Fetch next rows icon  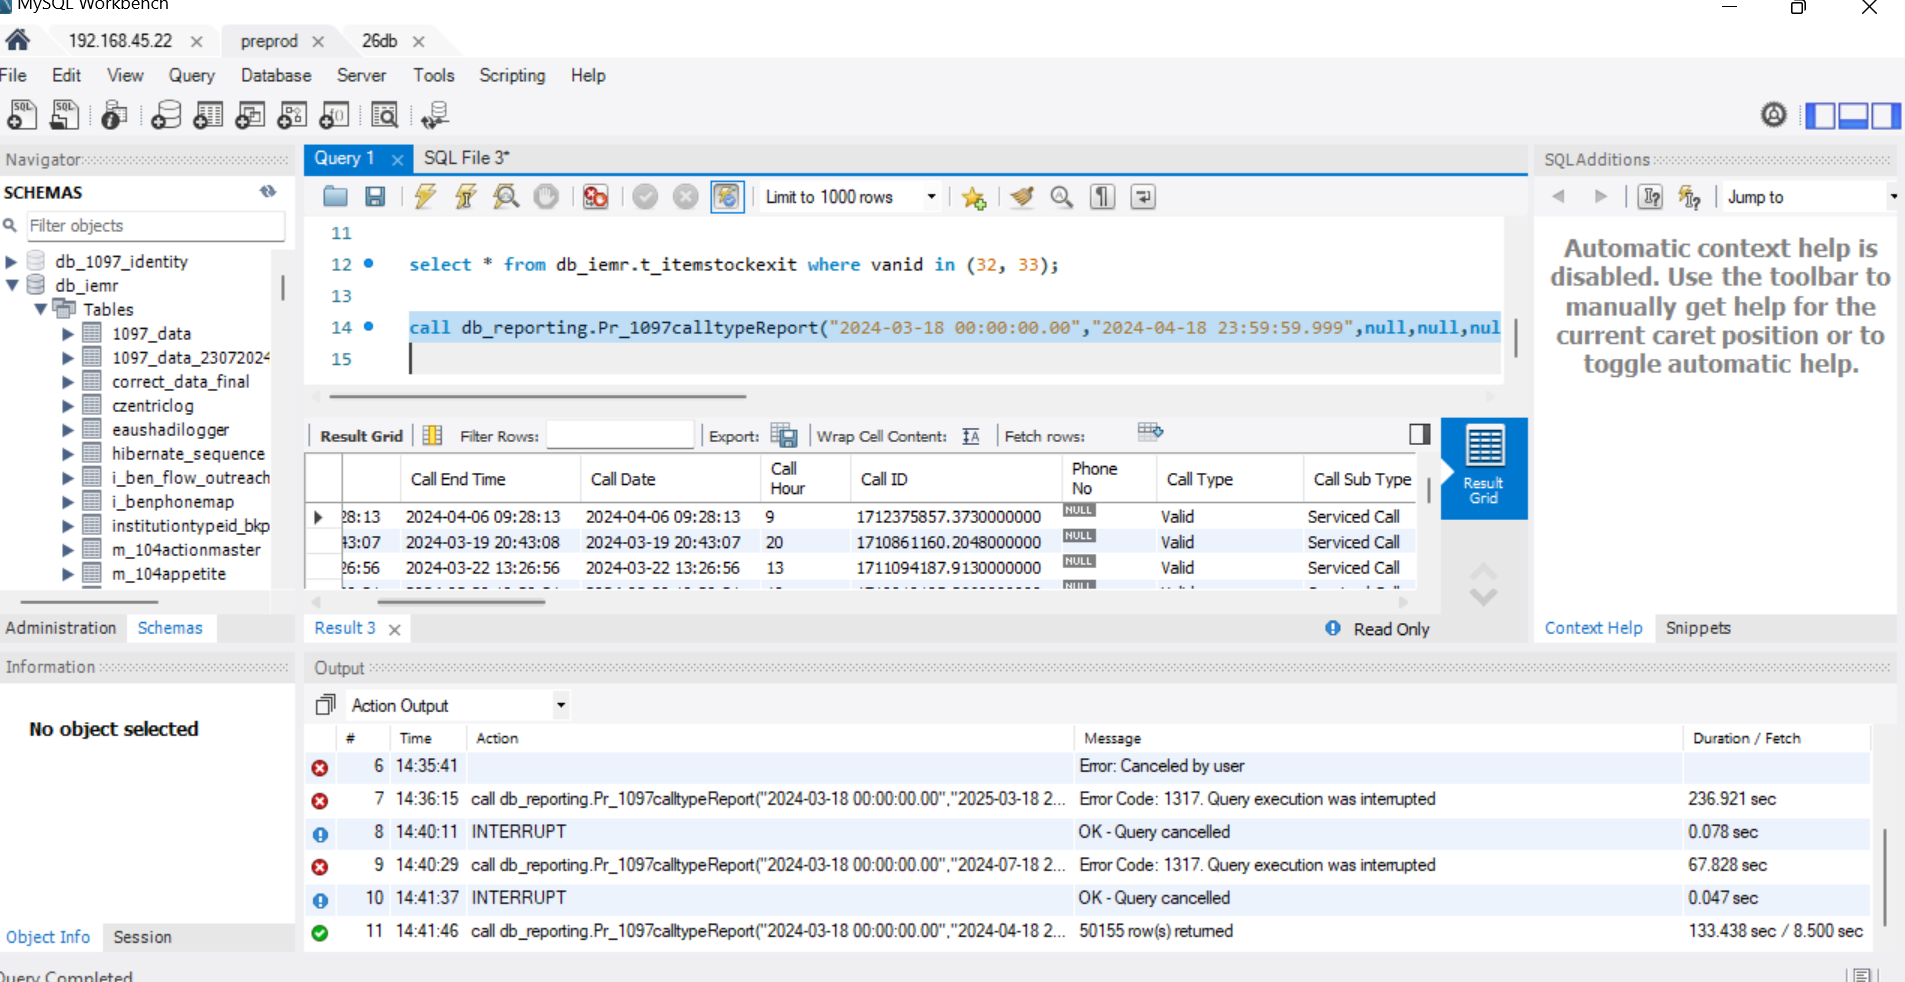[x=1150, y=432]
